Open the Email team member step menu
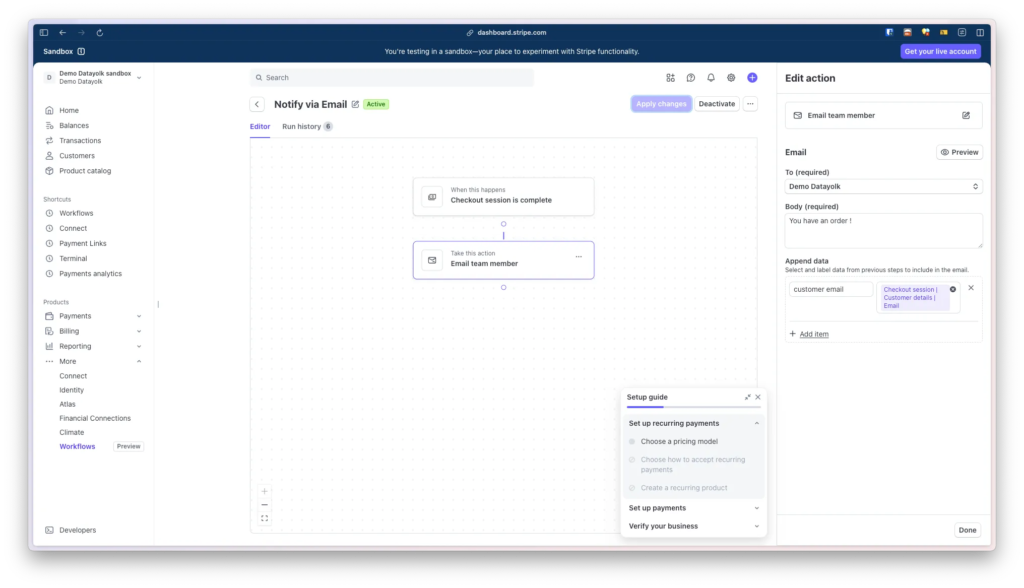The image size is (1024, 588). point(579,257)
